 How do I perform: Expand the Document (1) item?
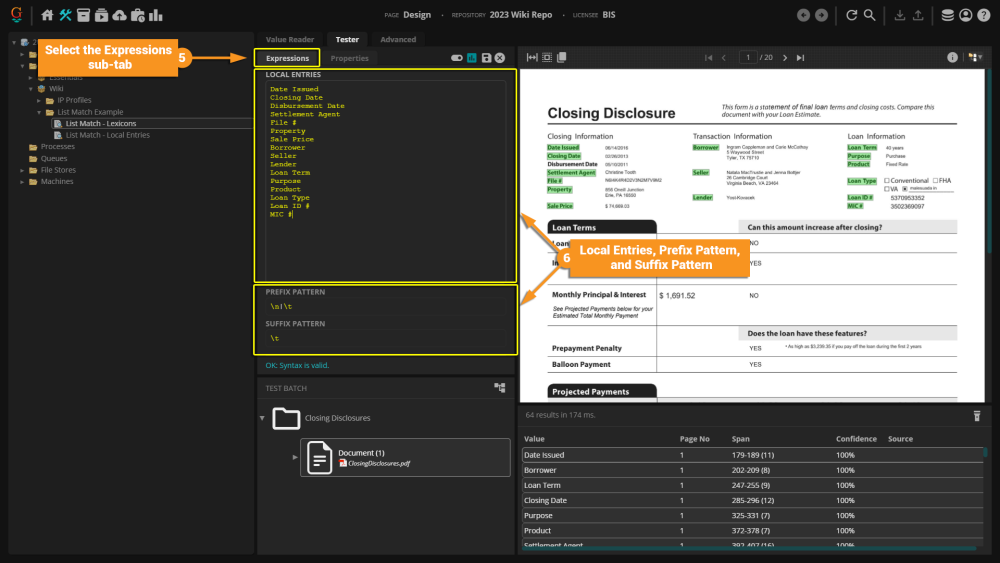[x=295, y=457]
